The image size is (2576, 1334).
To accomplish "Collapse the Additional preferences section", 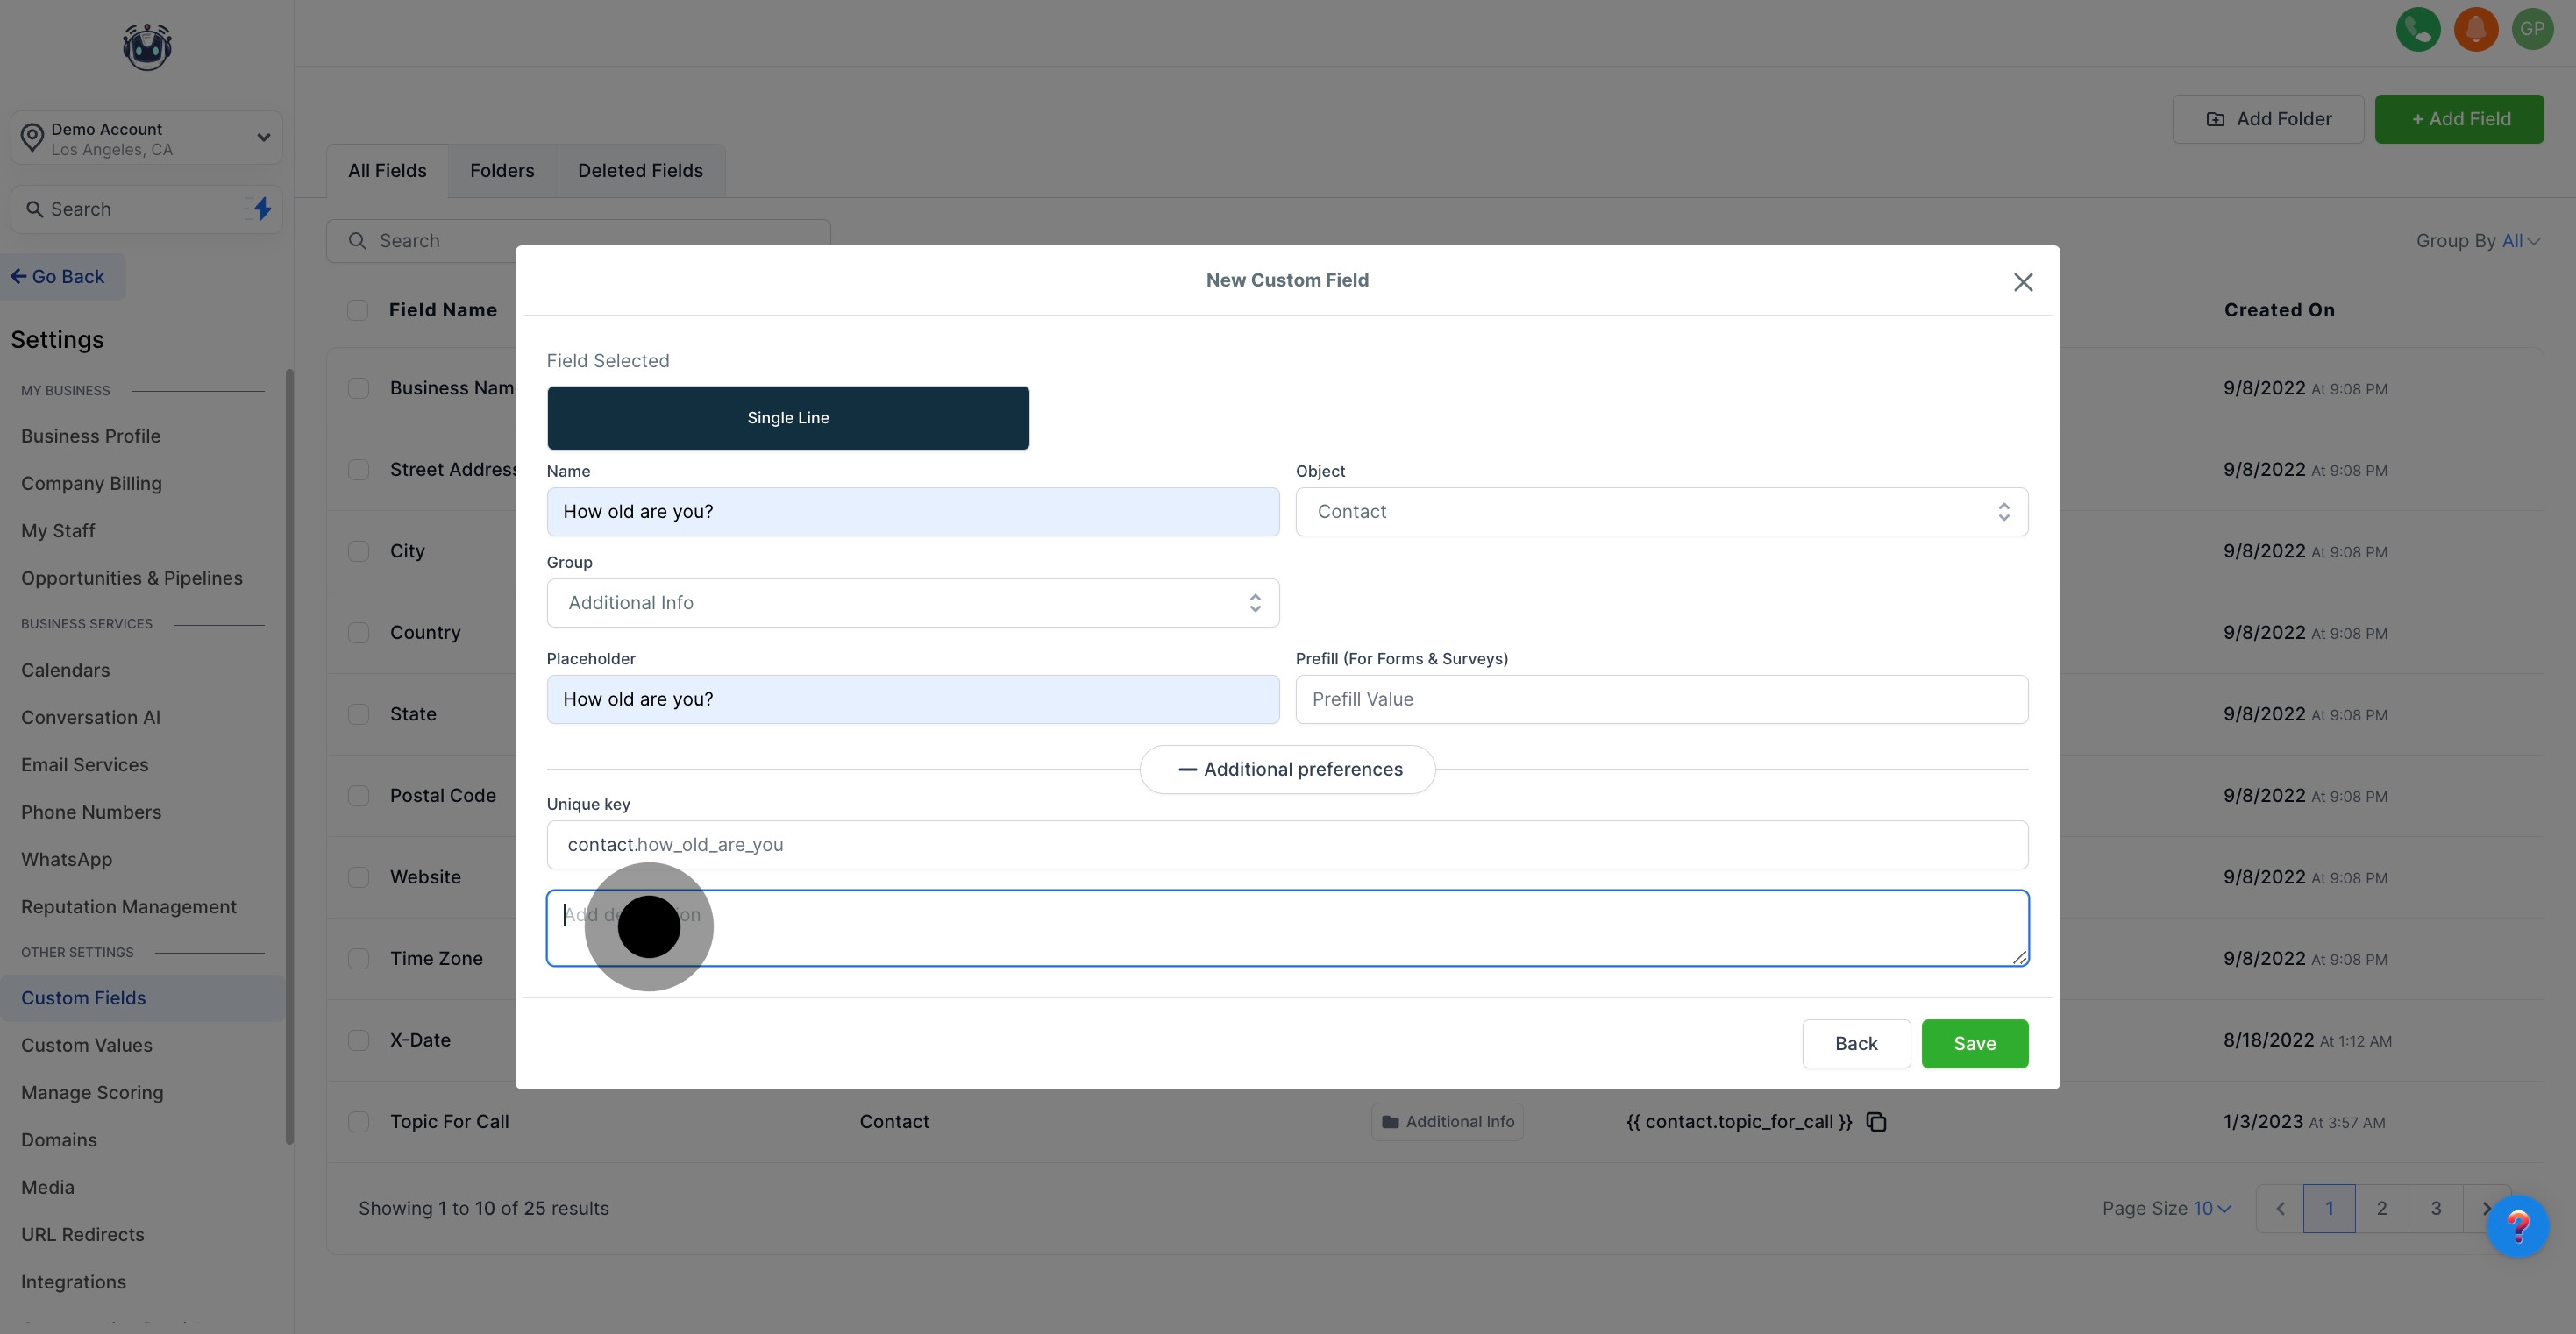I will click(1287, 769).
